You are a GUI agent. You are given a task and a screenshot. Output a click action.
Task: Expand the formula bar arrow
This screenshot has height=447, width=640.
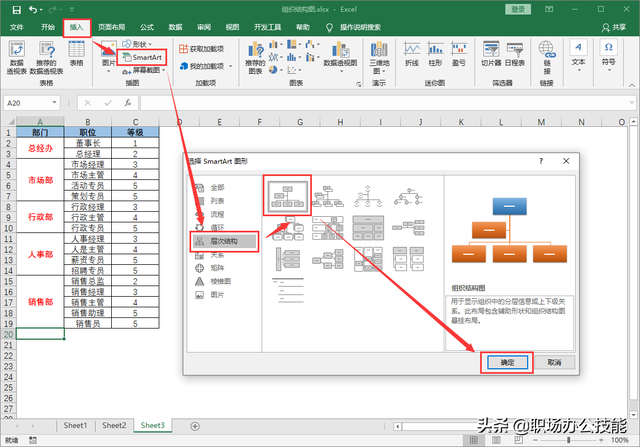tap(632, 102)
